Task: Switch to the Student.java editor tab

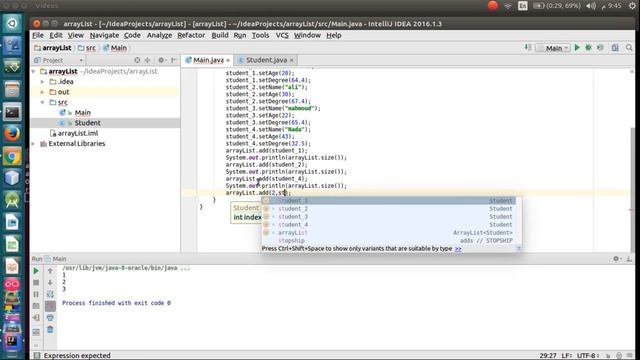Action: pos(266,60)
